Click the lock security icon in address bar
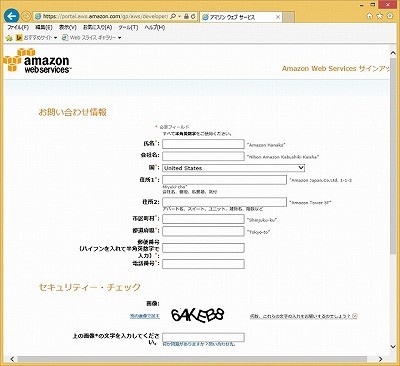 (186, 16)
